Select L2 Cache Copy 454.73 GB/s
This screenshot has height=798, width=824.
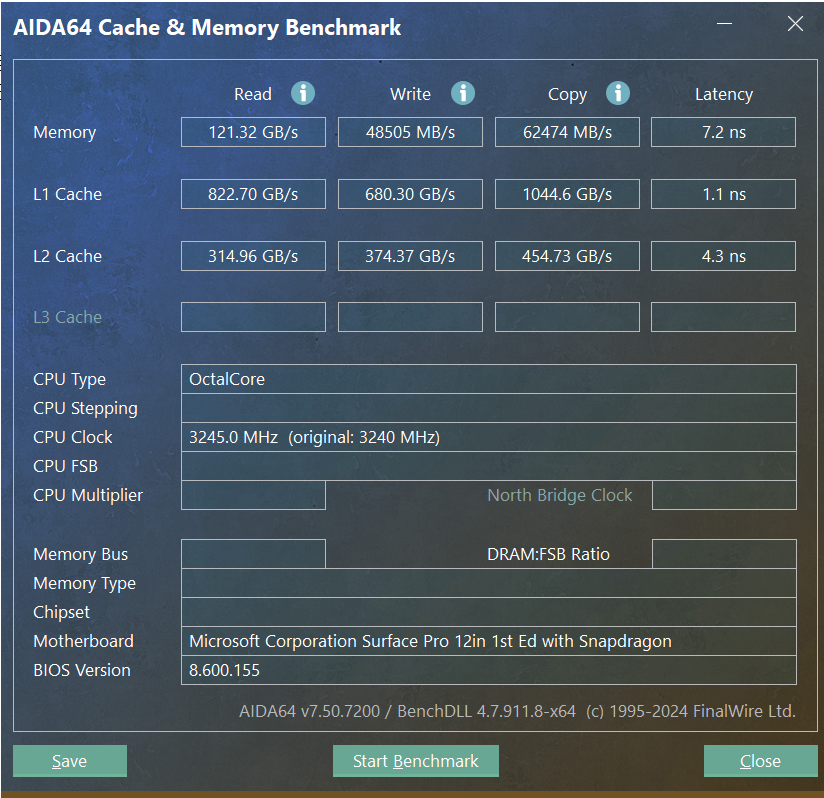pyautogui.click(x=567, y=256)
